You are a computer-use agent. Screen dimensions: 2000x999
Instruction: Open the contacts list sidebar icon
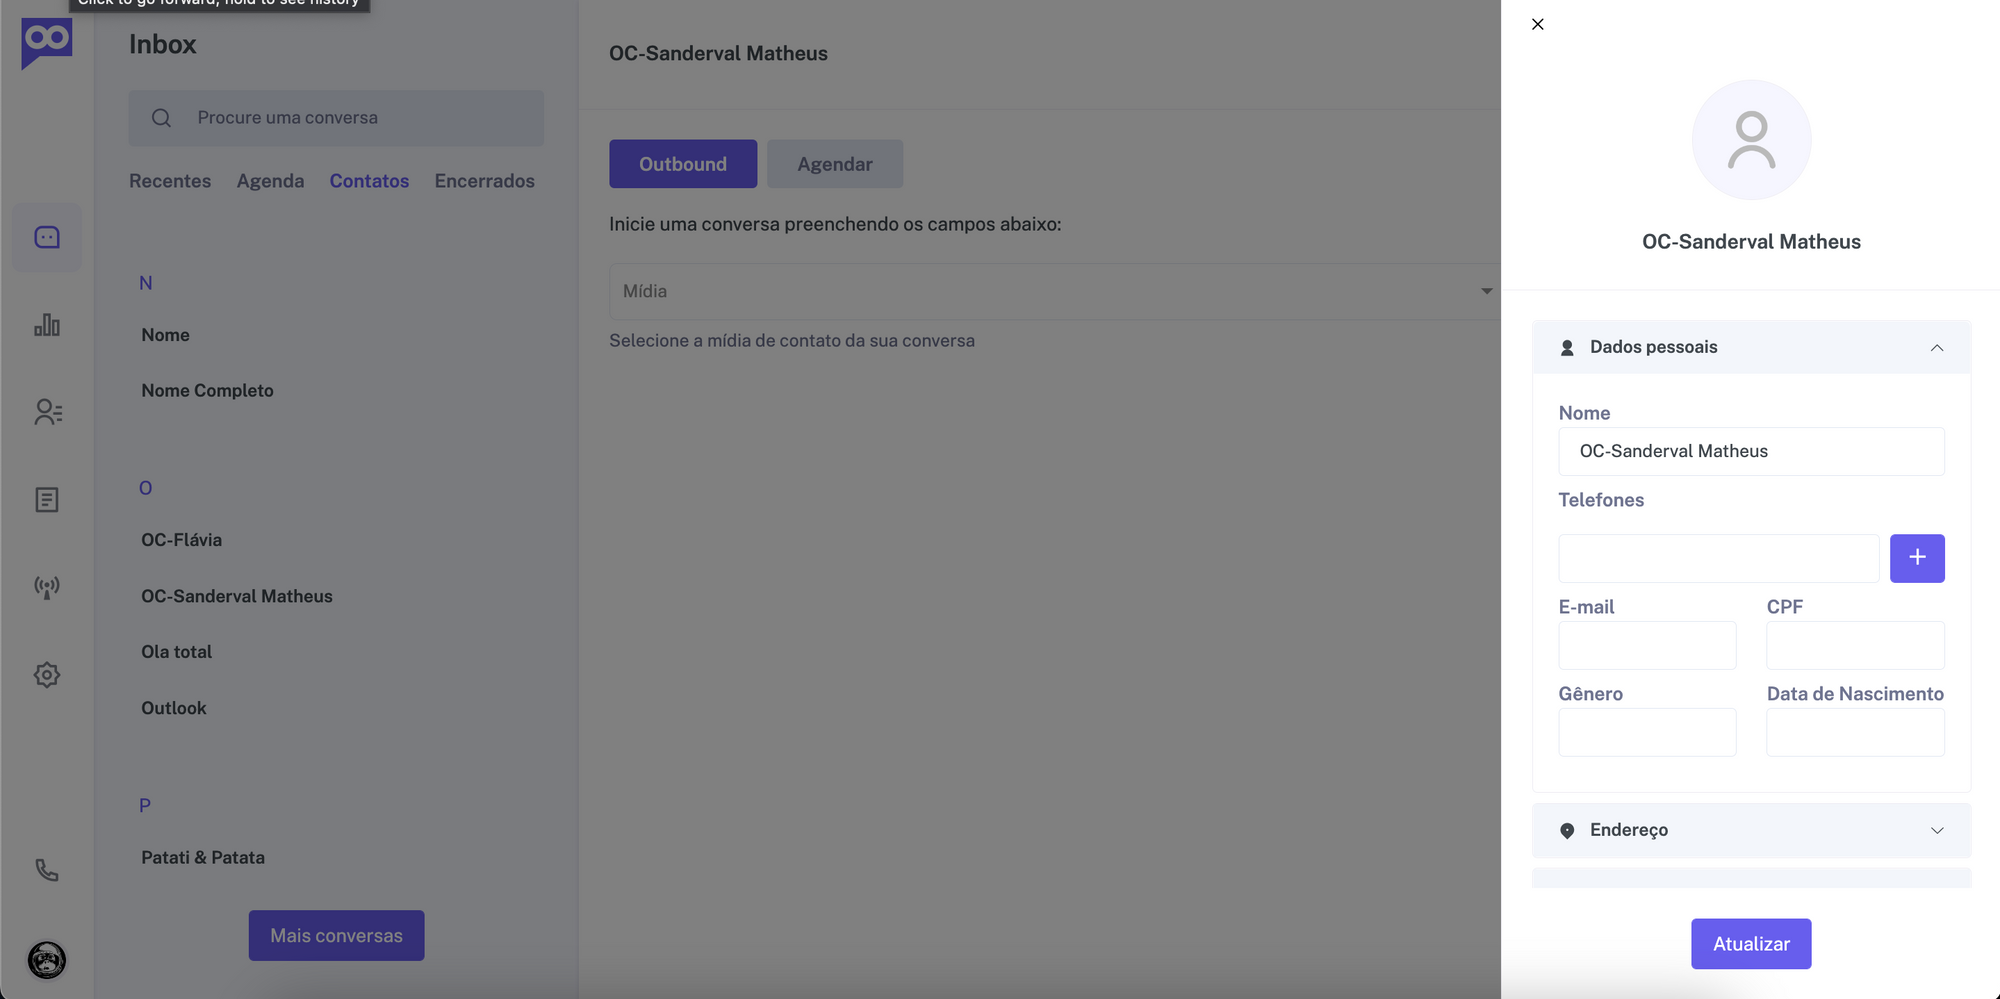coord(47,412)
